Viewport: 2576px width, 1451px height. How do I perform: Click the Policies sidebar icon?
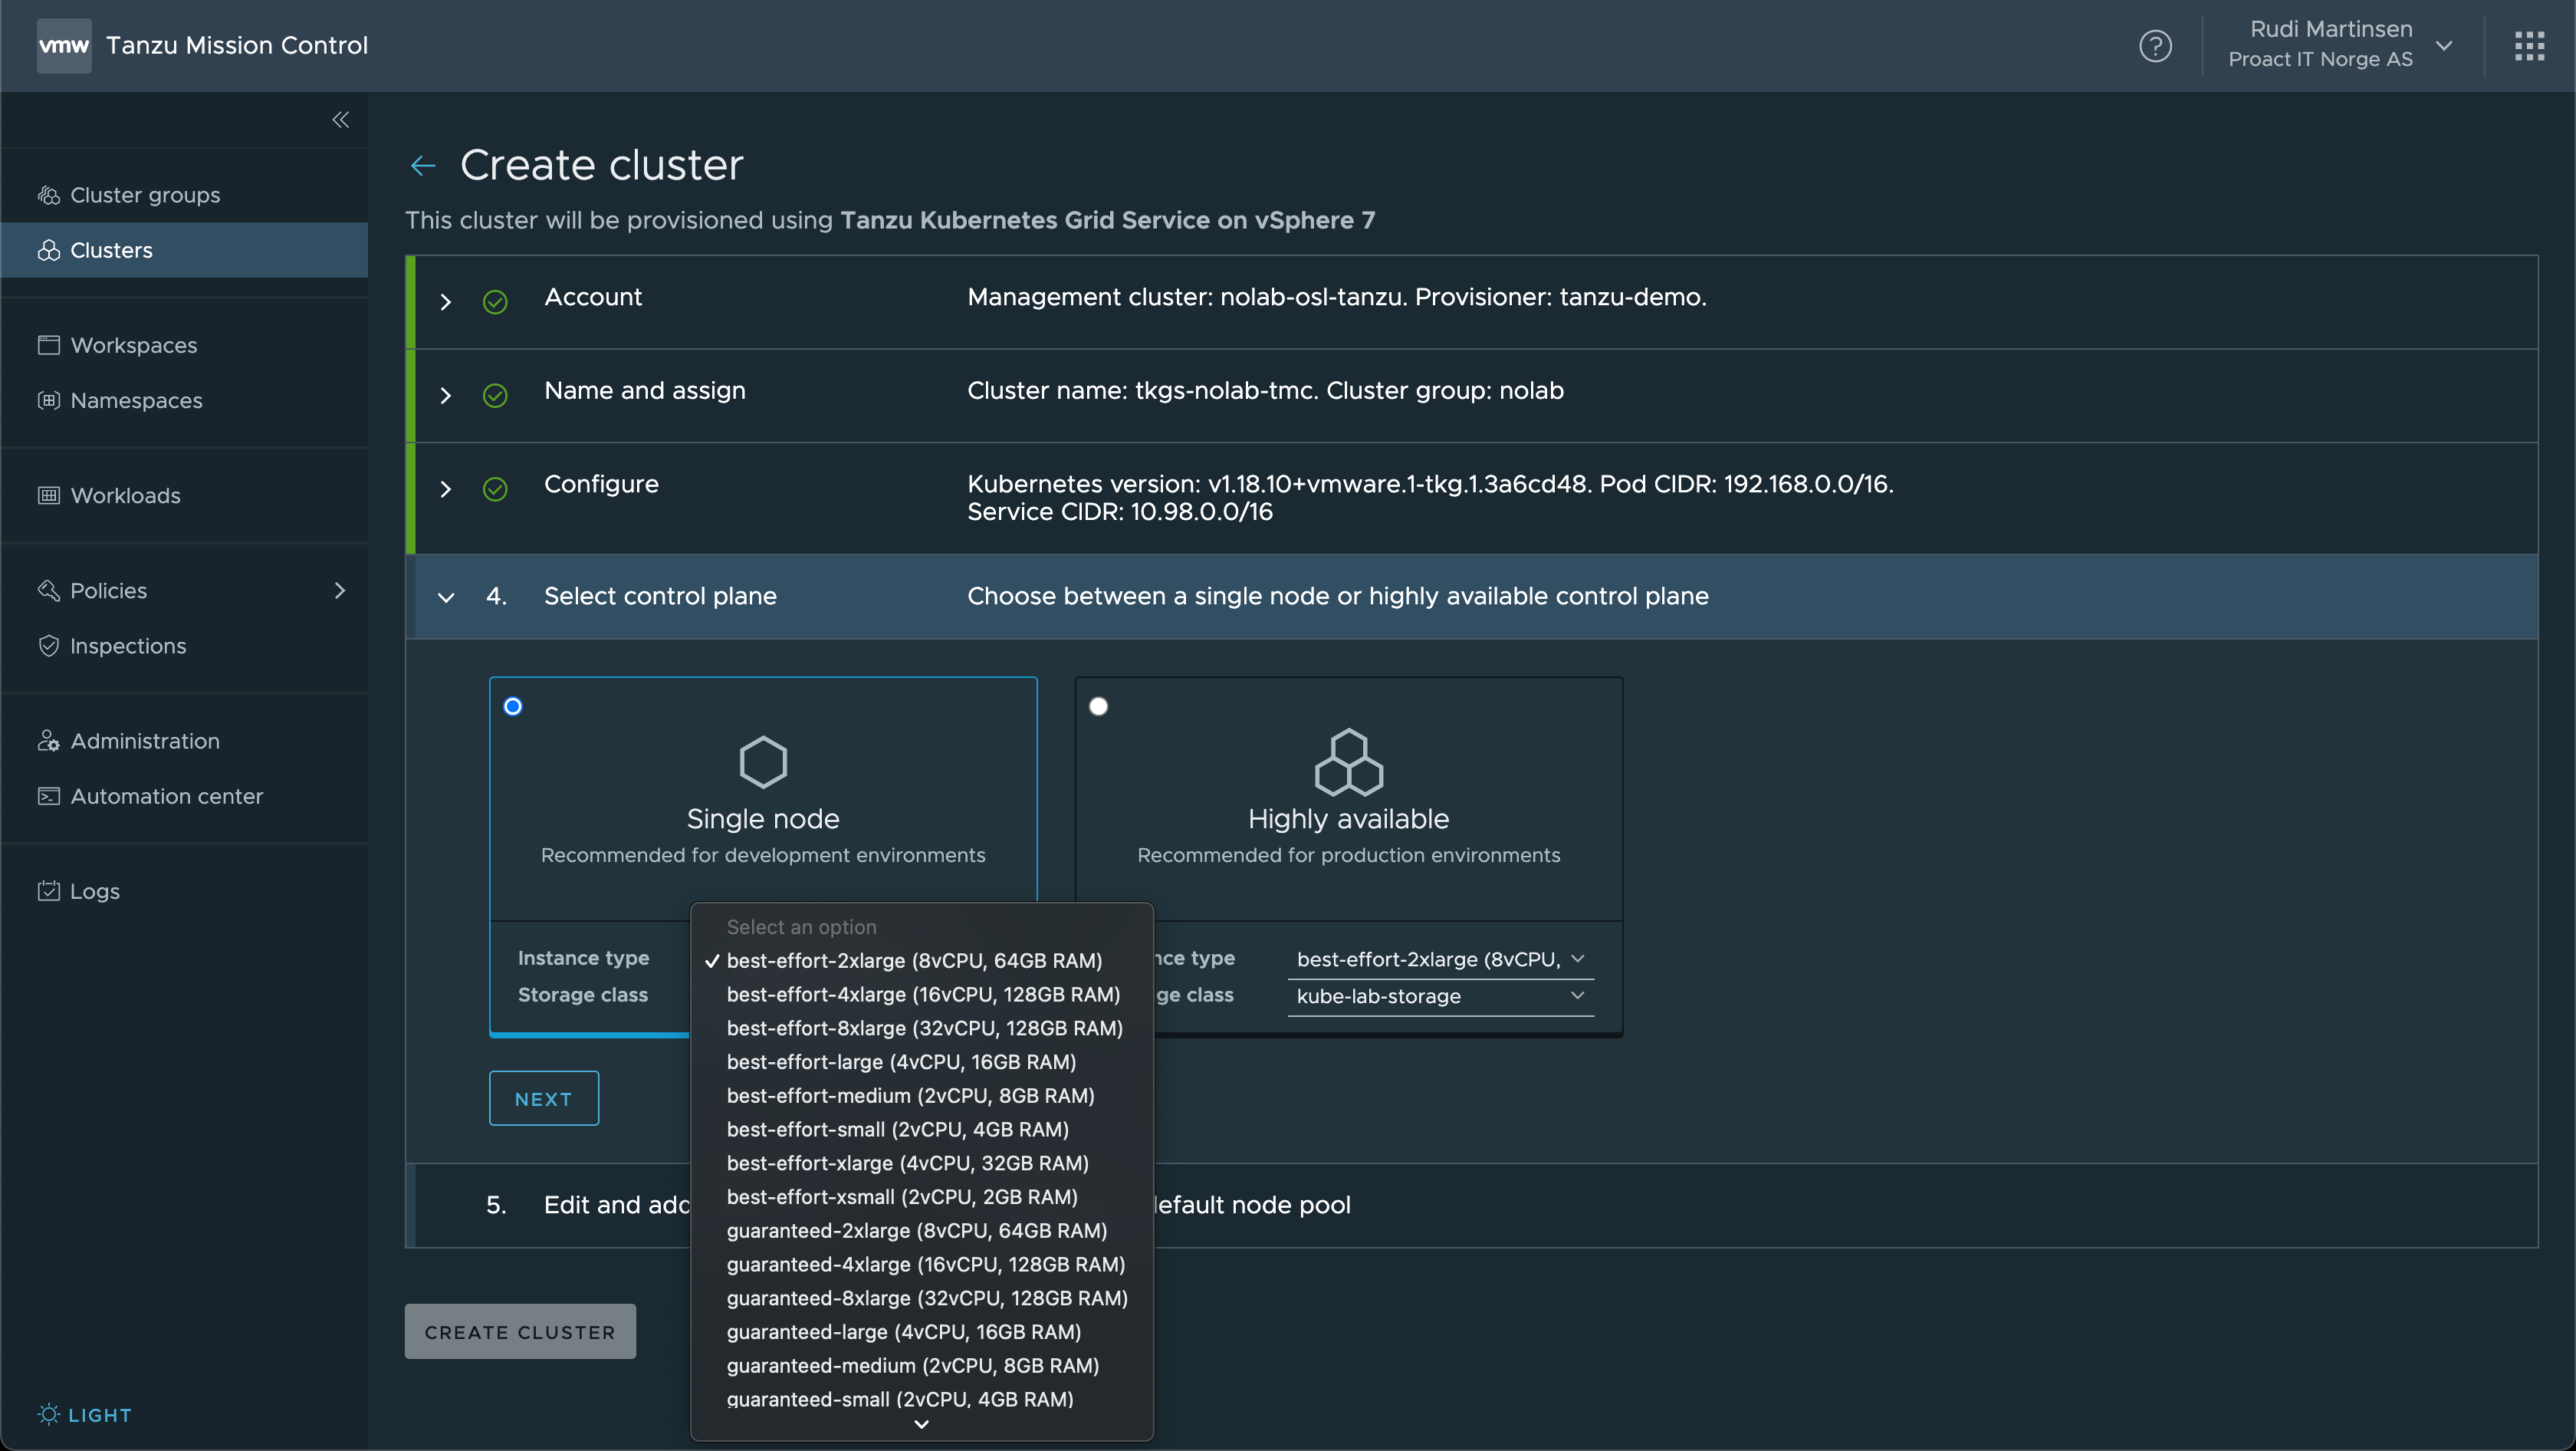point(48,590)
